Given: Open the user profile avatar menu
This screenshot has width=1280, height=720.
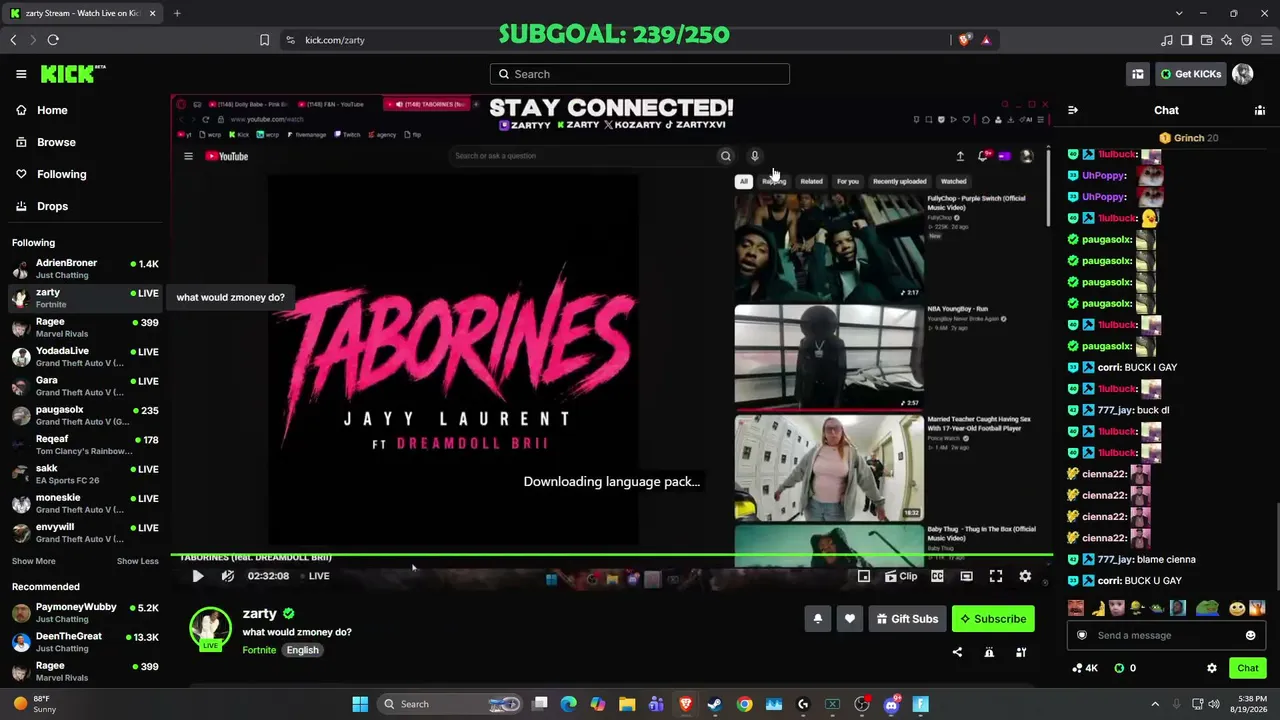Looking at the screenshot, I should (x=1243, y=74).
